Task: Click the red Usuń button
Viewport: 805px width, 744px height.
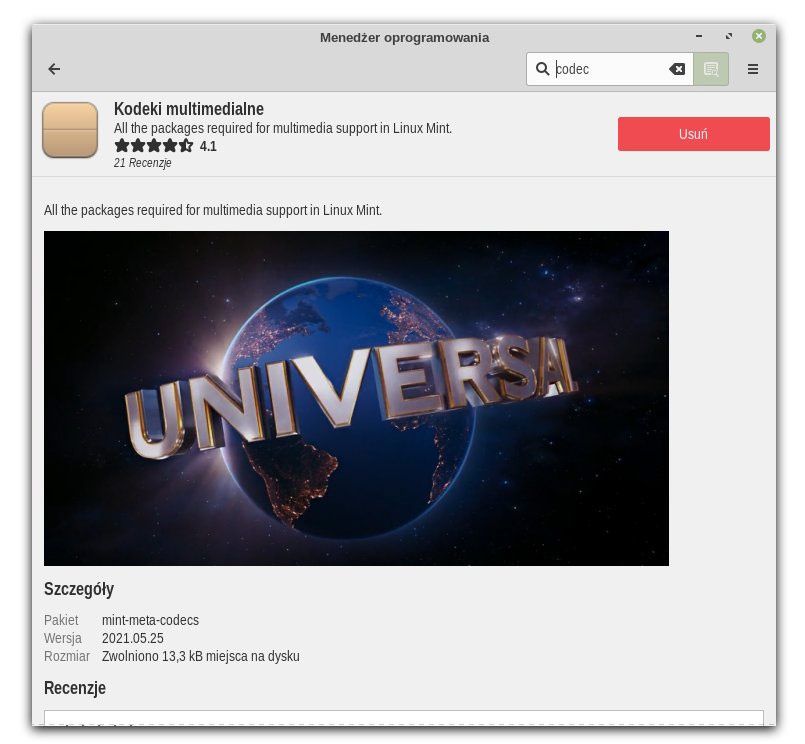Action: [694, 134]
